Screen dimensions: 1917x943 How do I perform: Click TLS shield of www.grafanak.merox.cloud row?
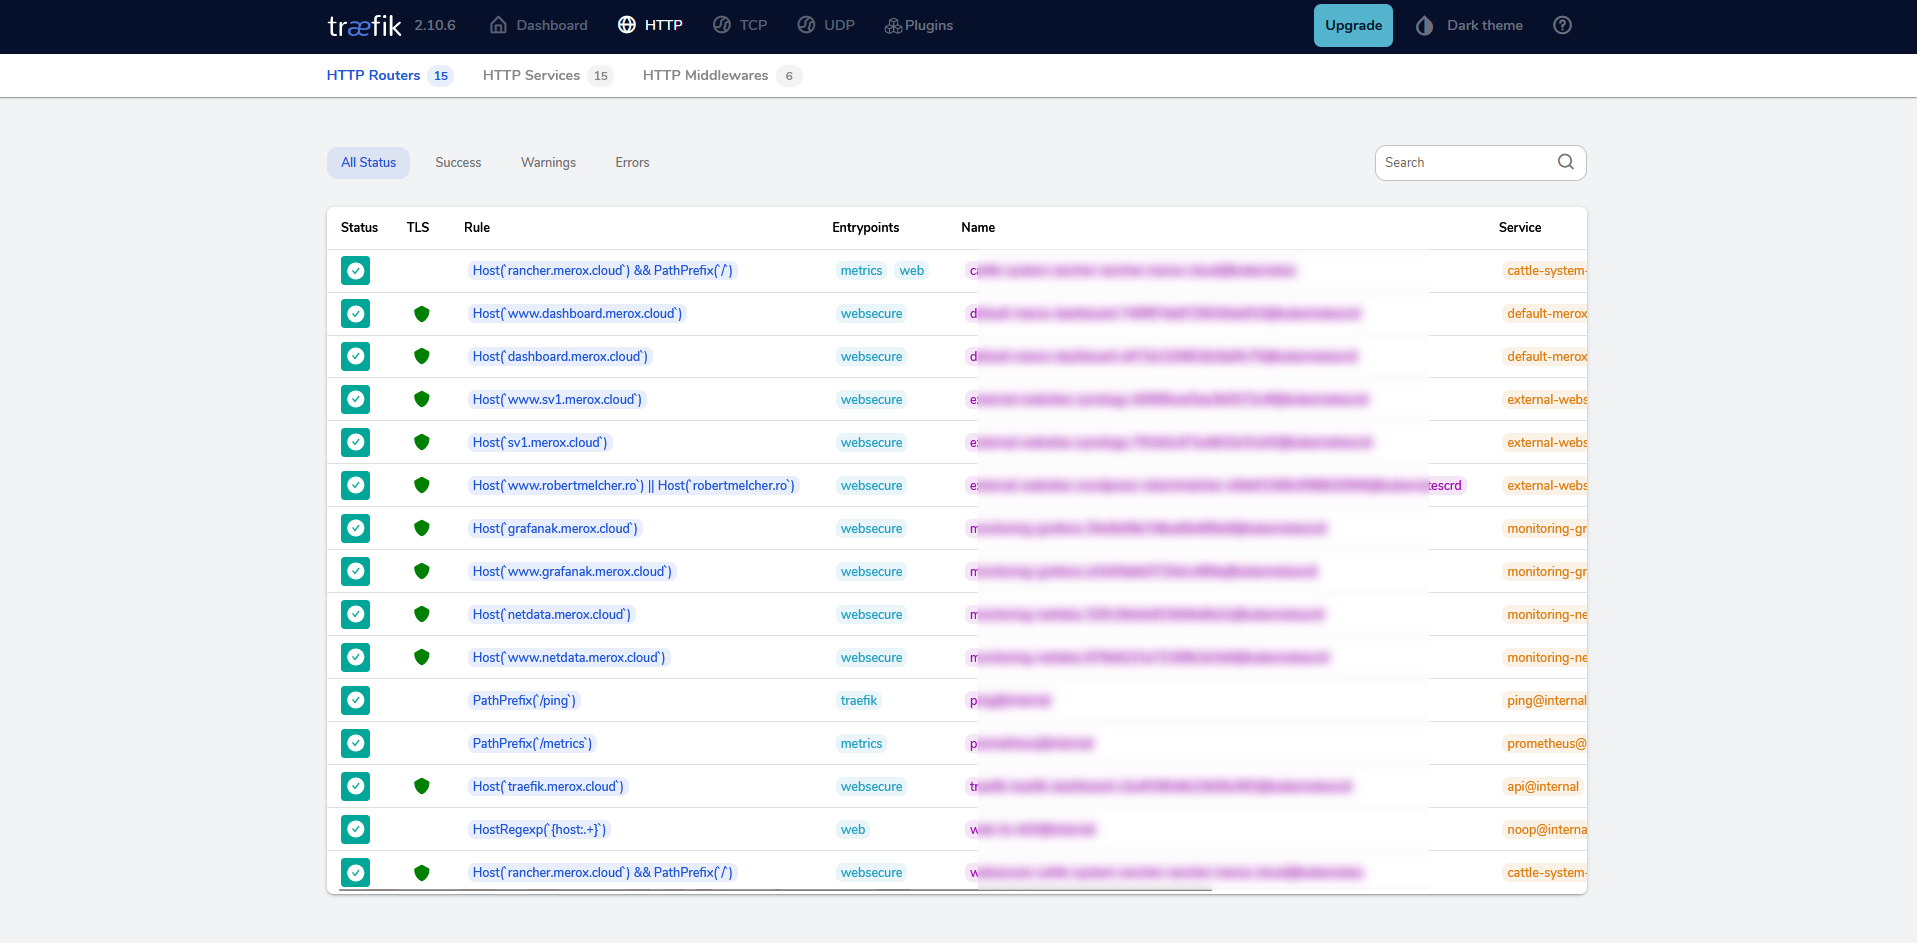(422, 571)
